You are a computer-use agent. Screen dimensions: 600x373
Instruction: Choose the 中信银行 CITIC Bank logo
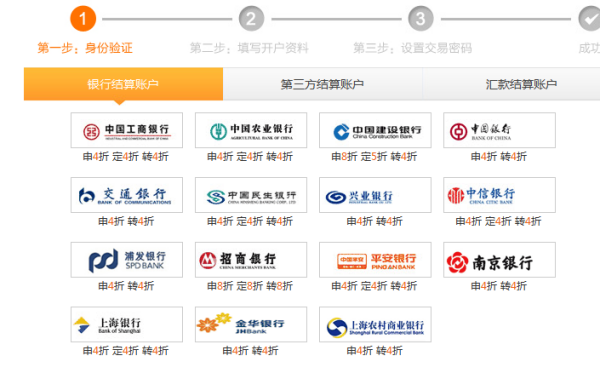click(499, 195)
